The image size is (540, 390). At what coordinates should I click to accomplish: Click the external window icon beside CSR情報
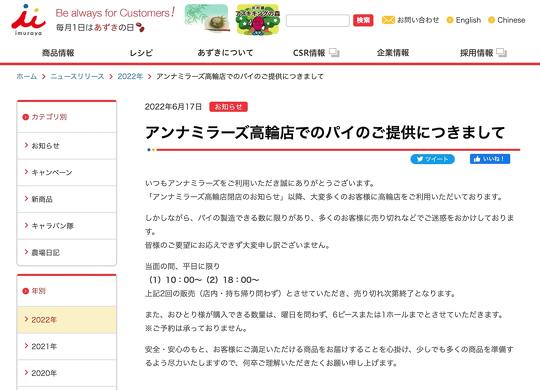coord(334,52)
